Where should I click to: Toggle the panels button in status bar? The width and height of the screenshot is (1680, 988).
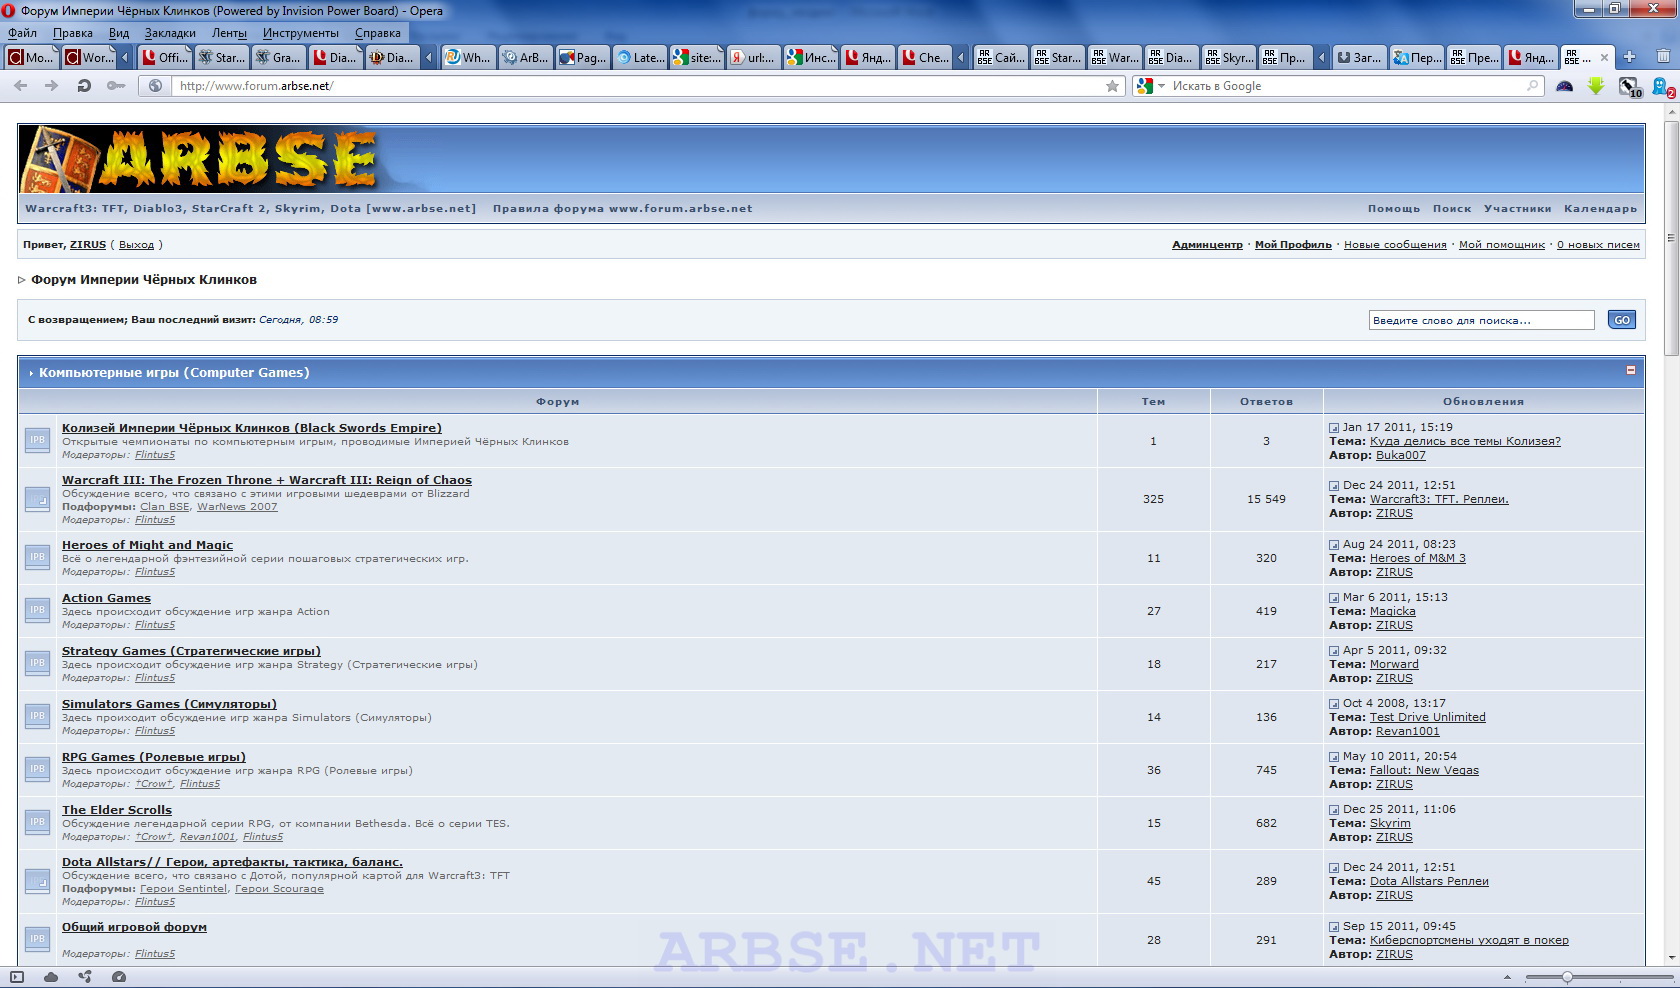tap(17, 977)
